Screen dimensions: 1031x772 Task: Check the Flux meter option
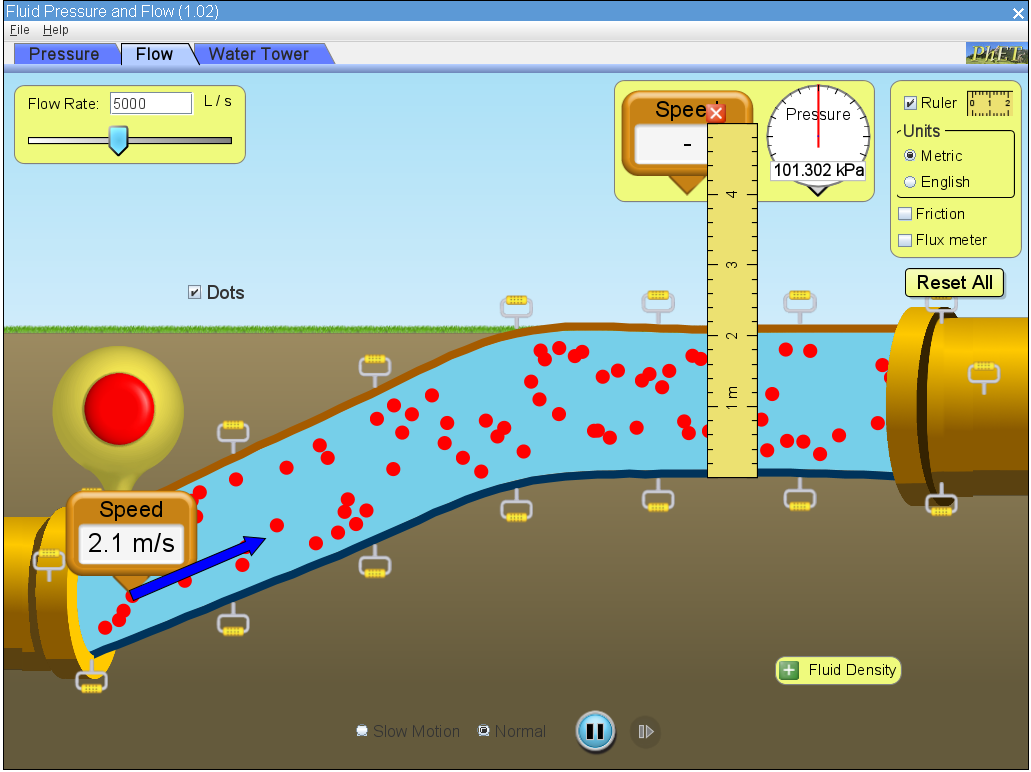904,239
